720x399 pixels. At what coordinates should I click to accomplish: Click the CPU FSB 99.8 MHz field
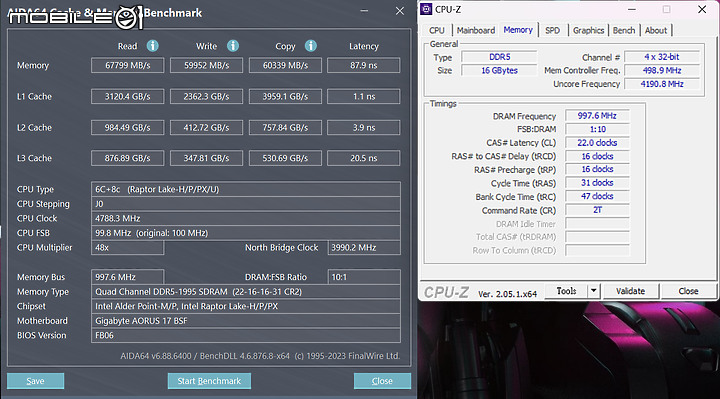246,233
